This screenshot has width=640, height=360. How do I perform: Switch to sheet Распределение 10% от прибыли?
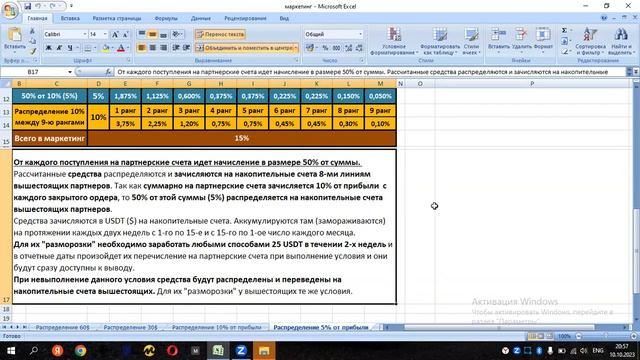pos(216,327)
